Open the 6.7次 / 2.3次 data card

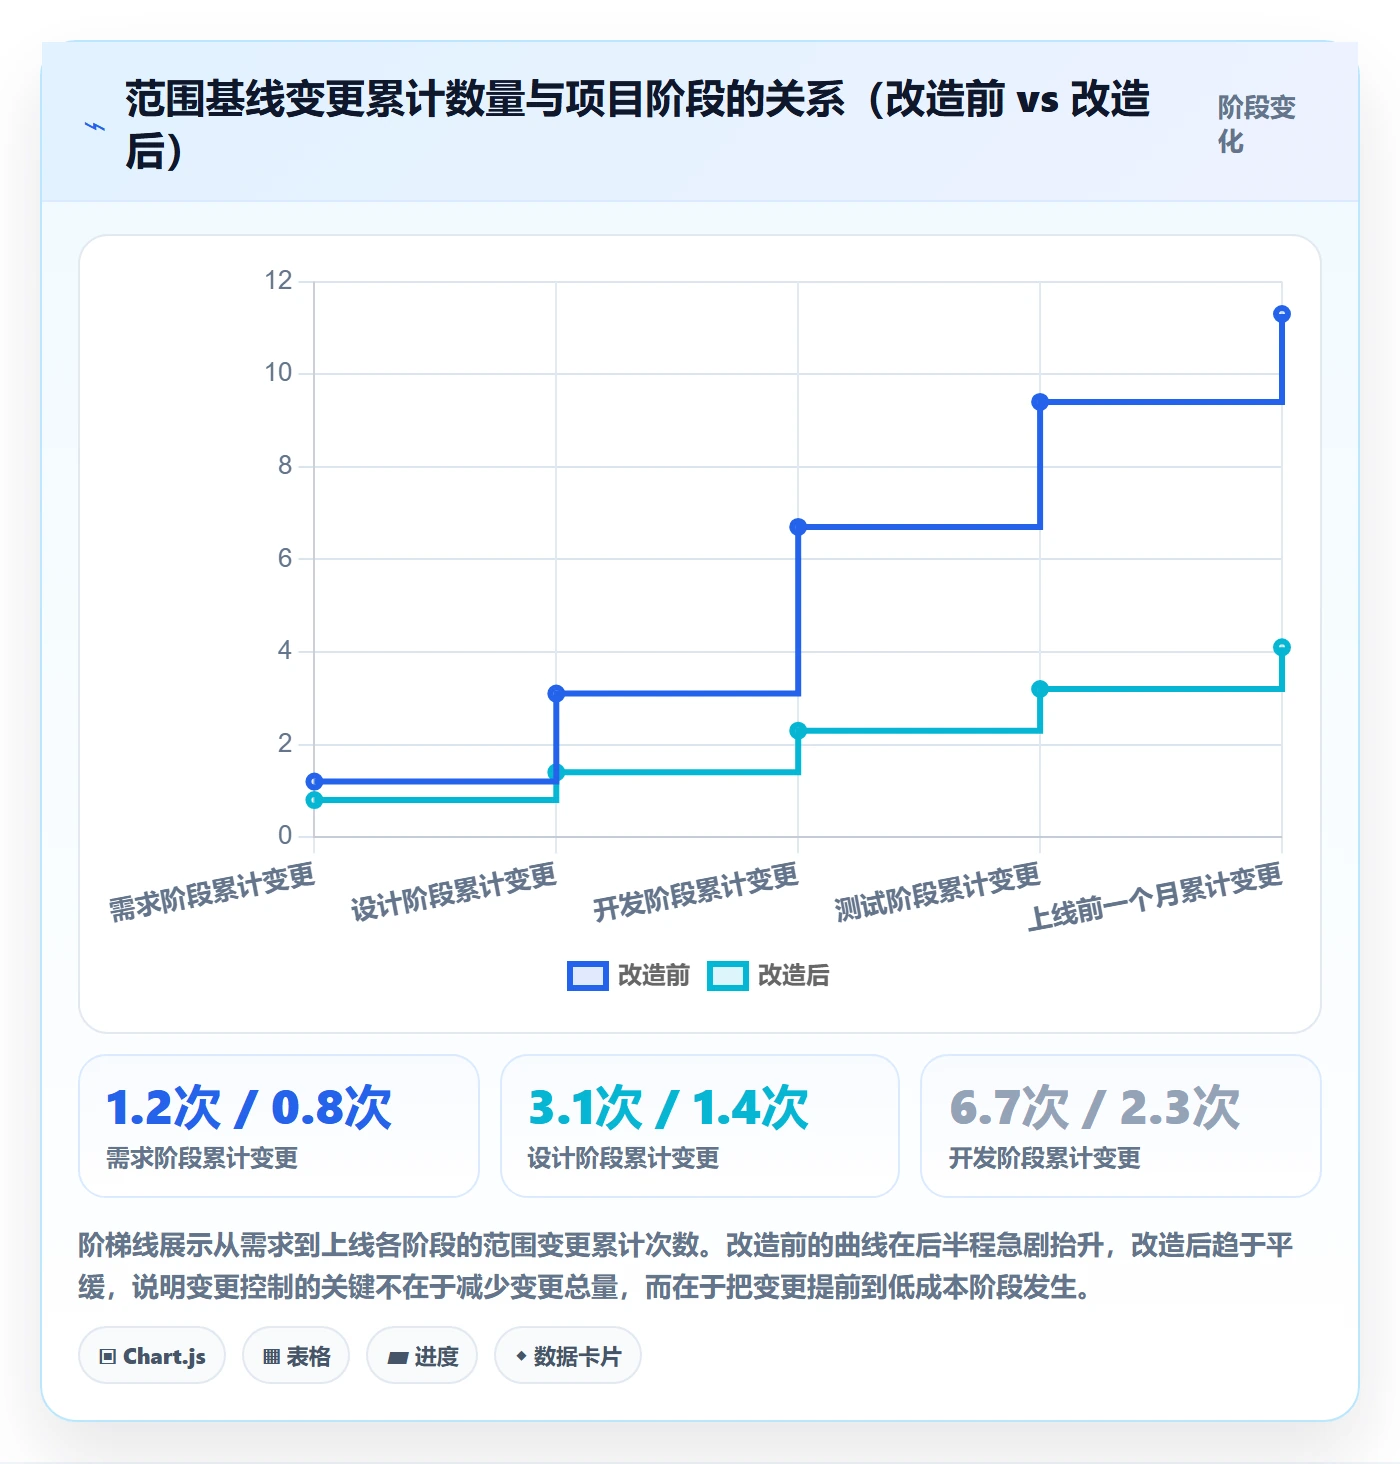(1121, 1126)
